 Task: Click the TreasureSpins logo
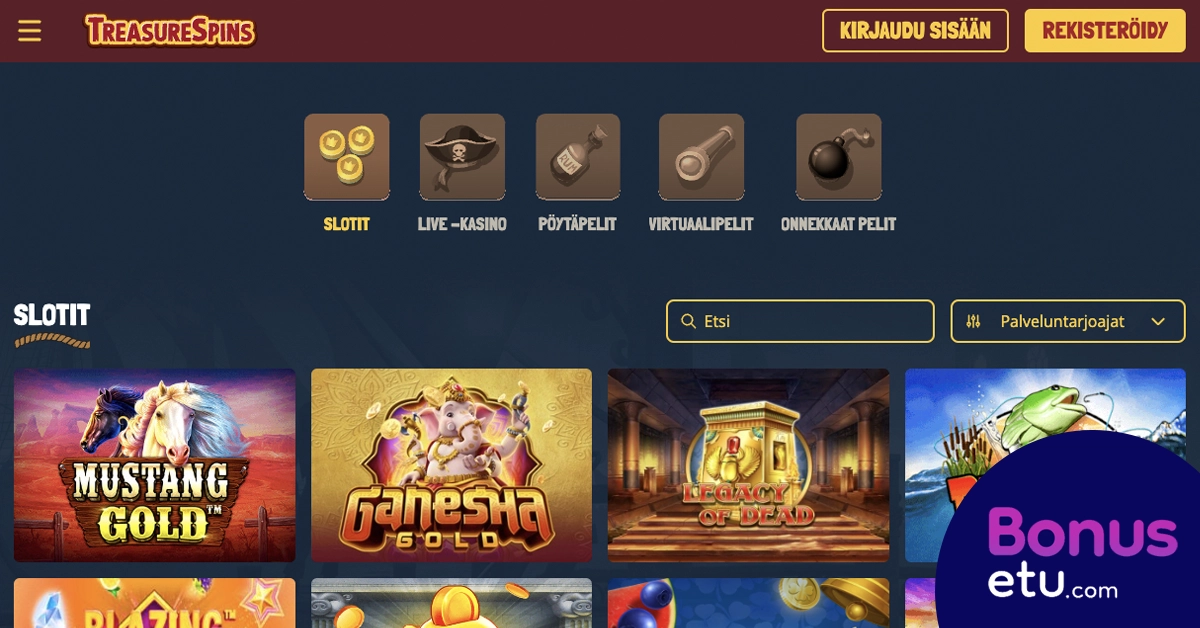pyautogui.click(x=170, y=31)
